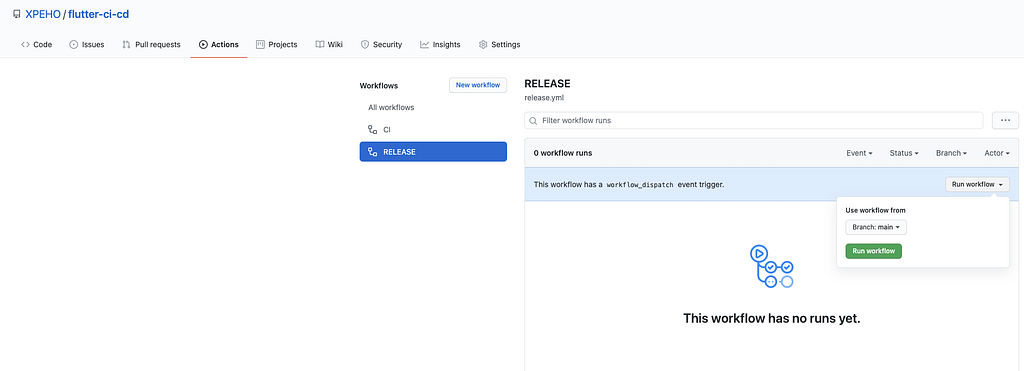Image resolution: width=1024 pixels, height=371 pixels.
Task: Click the RELEASE heading
Action: tap(547, 84)
